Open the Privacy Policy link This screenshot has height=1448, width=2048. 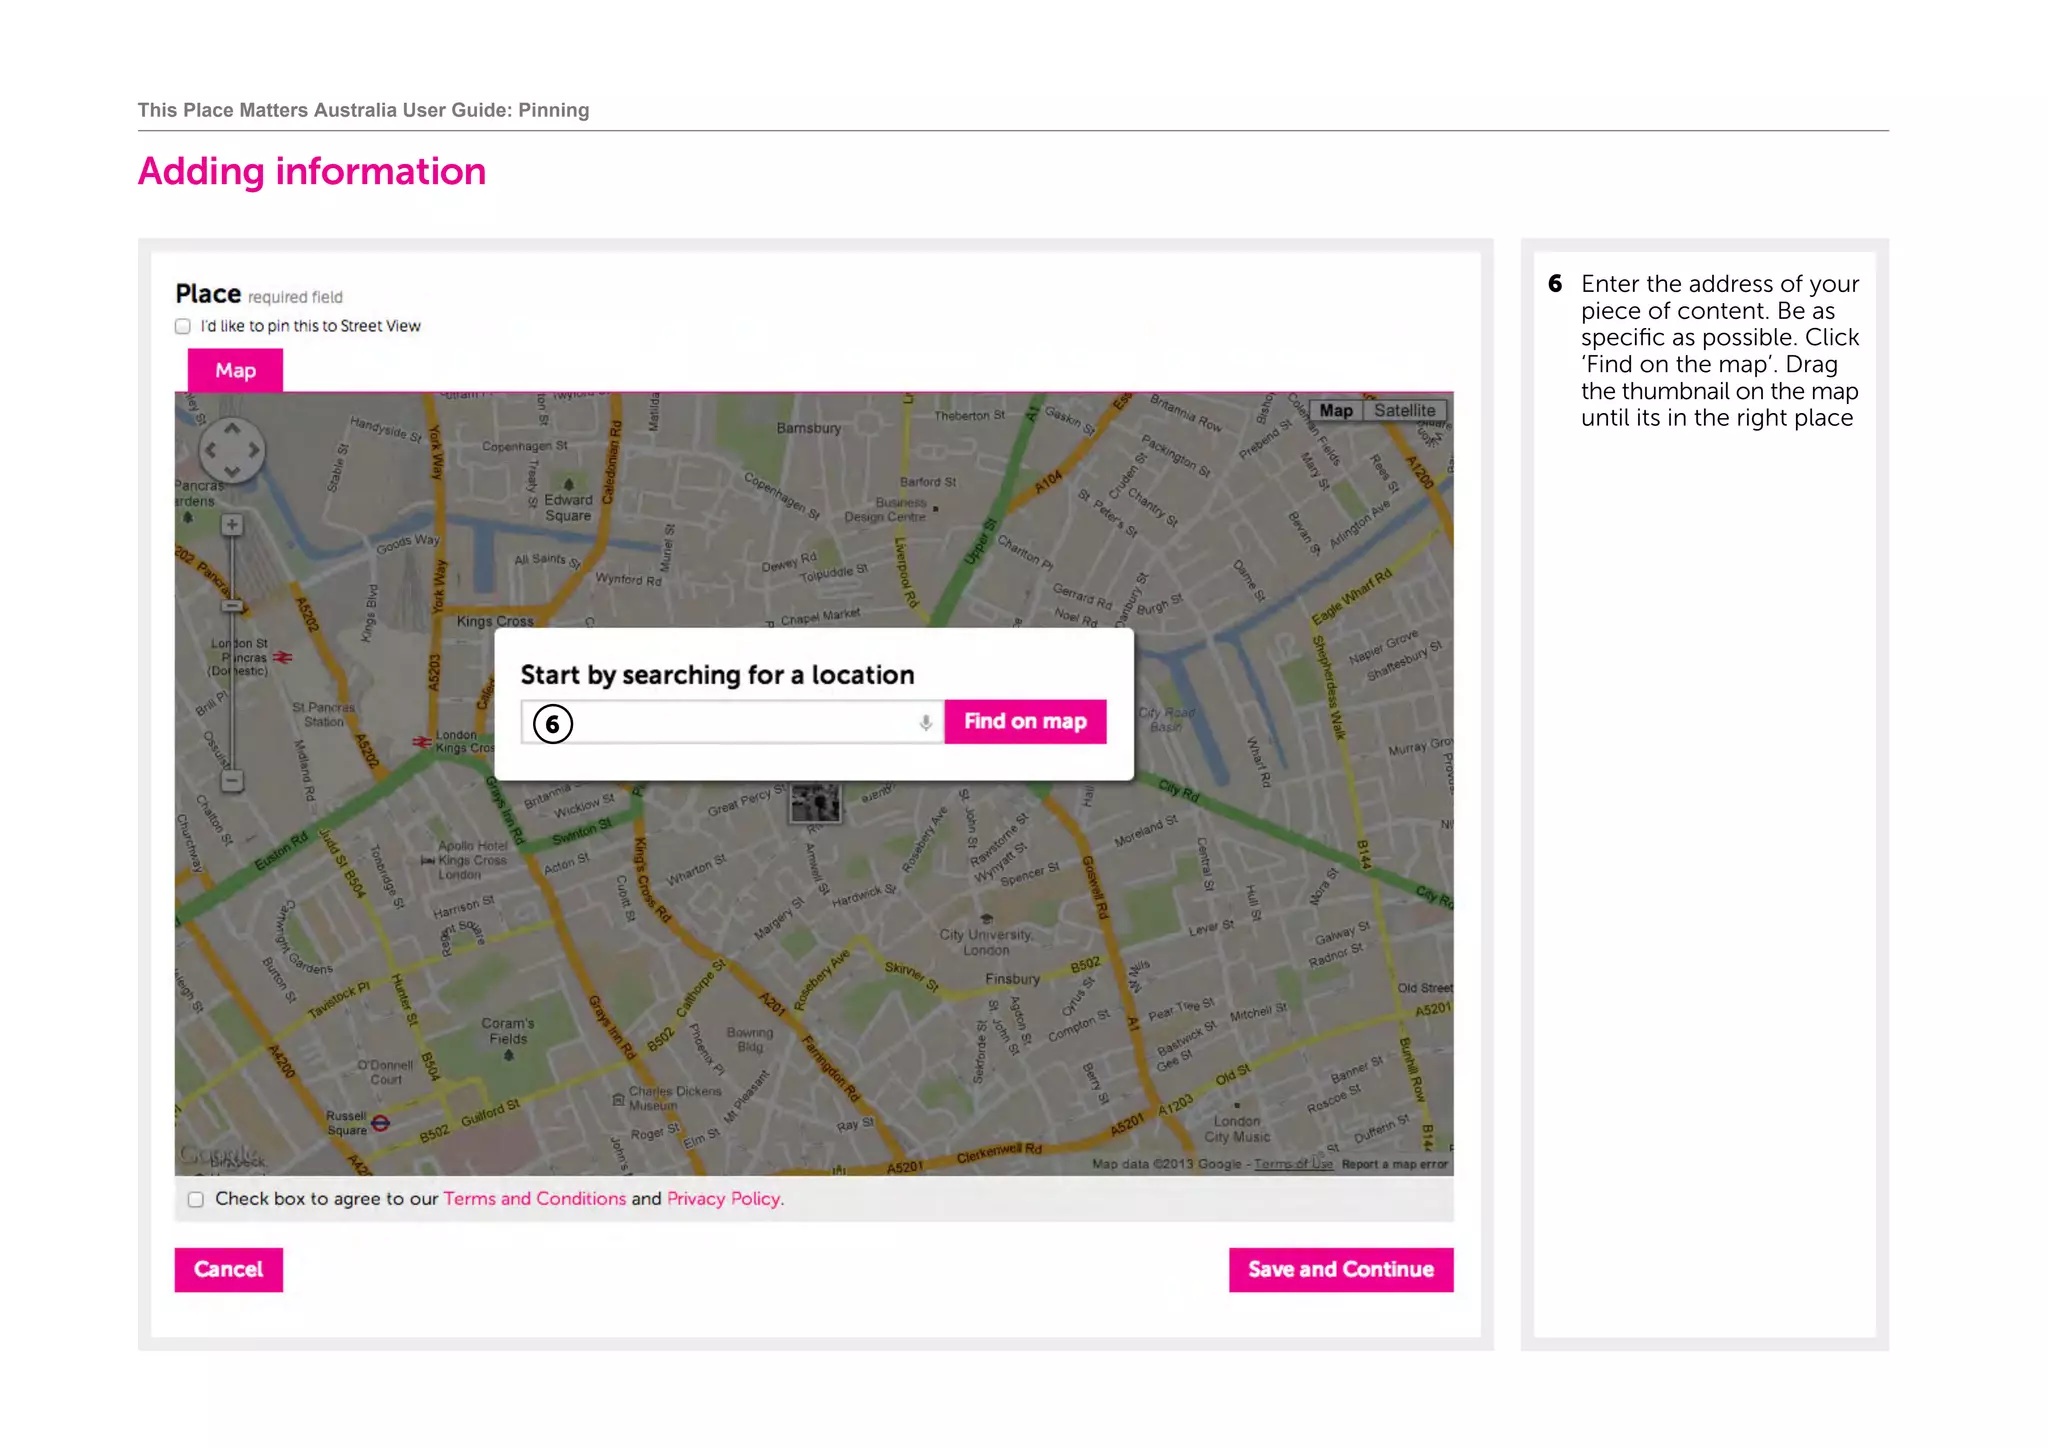point(724,1198)
